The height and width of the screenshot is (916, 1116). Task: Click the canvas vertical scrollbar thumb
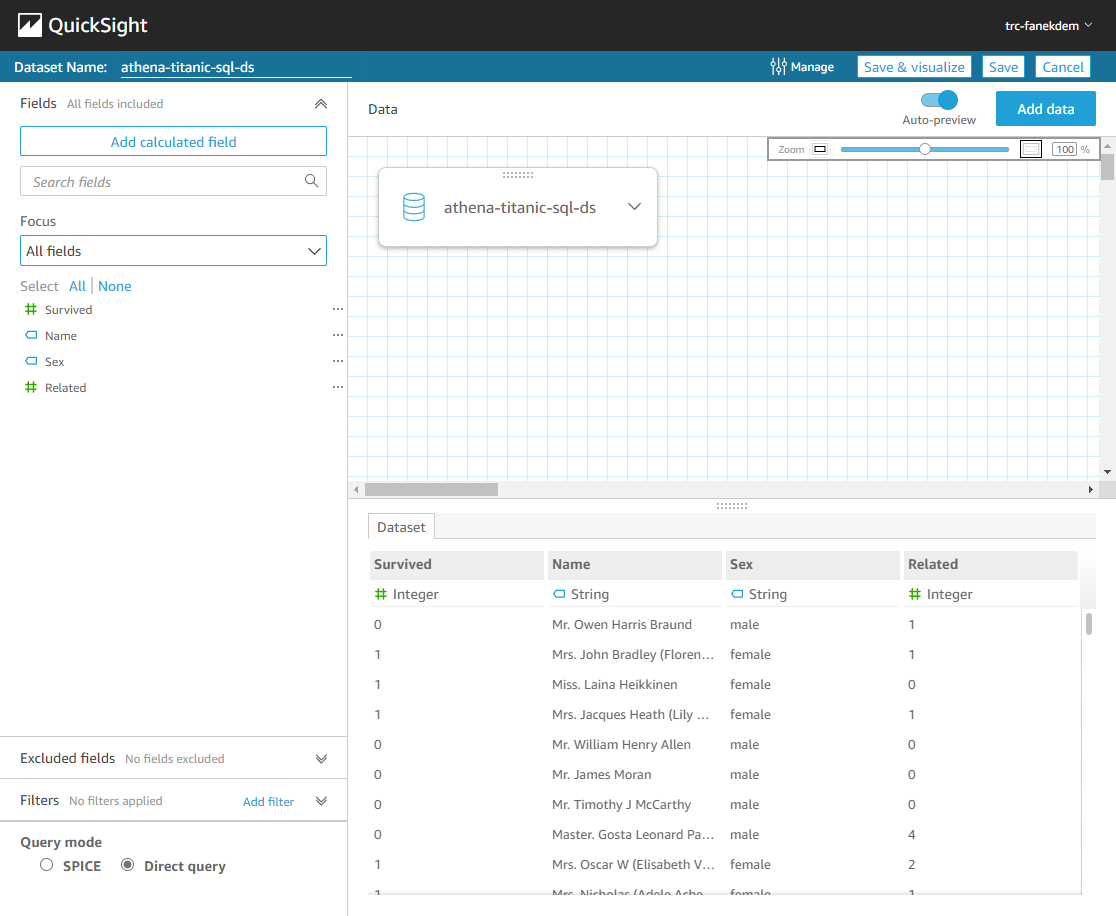click(x=1107, y=167)
